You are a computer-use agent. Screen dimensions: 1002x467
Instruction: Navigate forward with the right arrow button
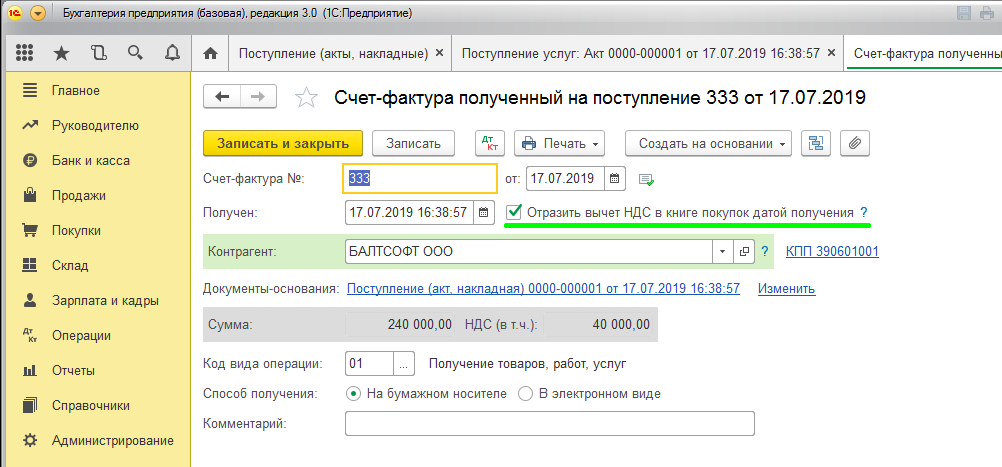tap(258, 97)
